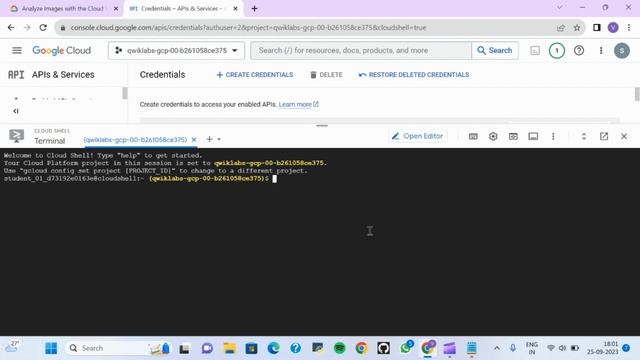
Task: Close the Cloud Shell panel
Action: click(x=624, y=136)
